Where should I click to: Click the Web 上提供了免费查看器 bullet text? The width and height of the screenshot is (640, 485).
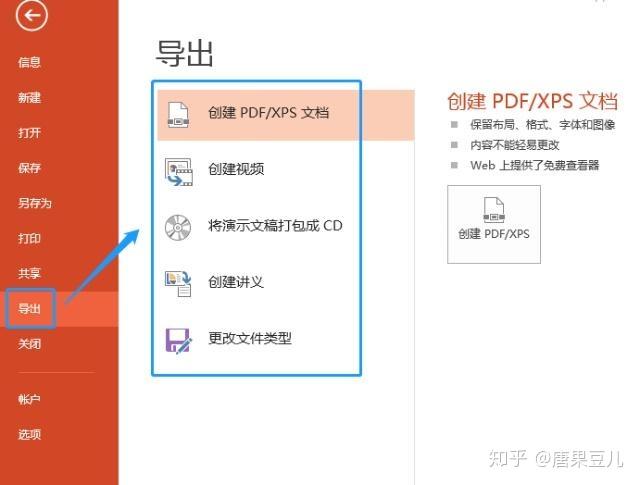pos(535,165)
